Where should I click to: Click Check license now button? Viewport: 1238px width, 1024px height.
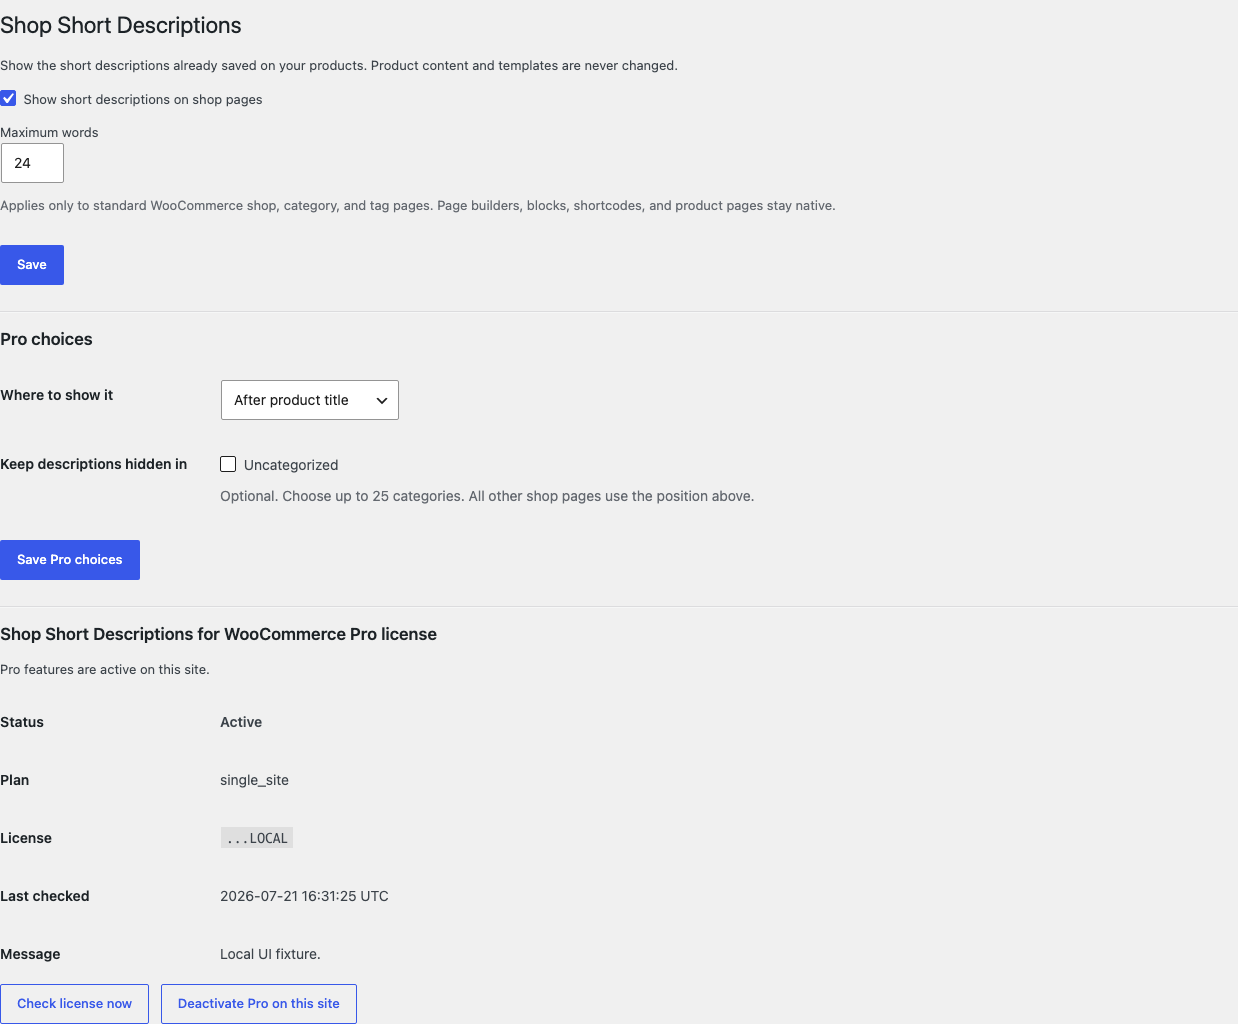74,1004
